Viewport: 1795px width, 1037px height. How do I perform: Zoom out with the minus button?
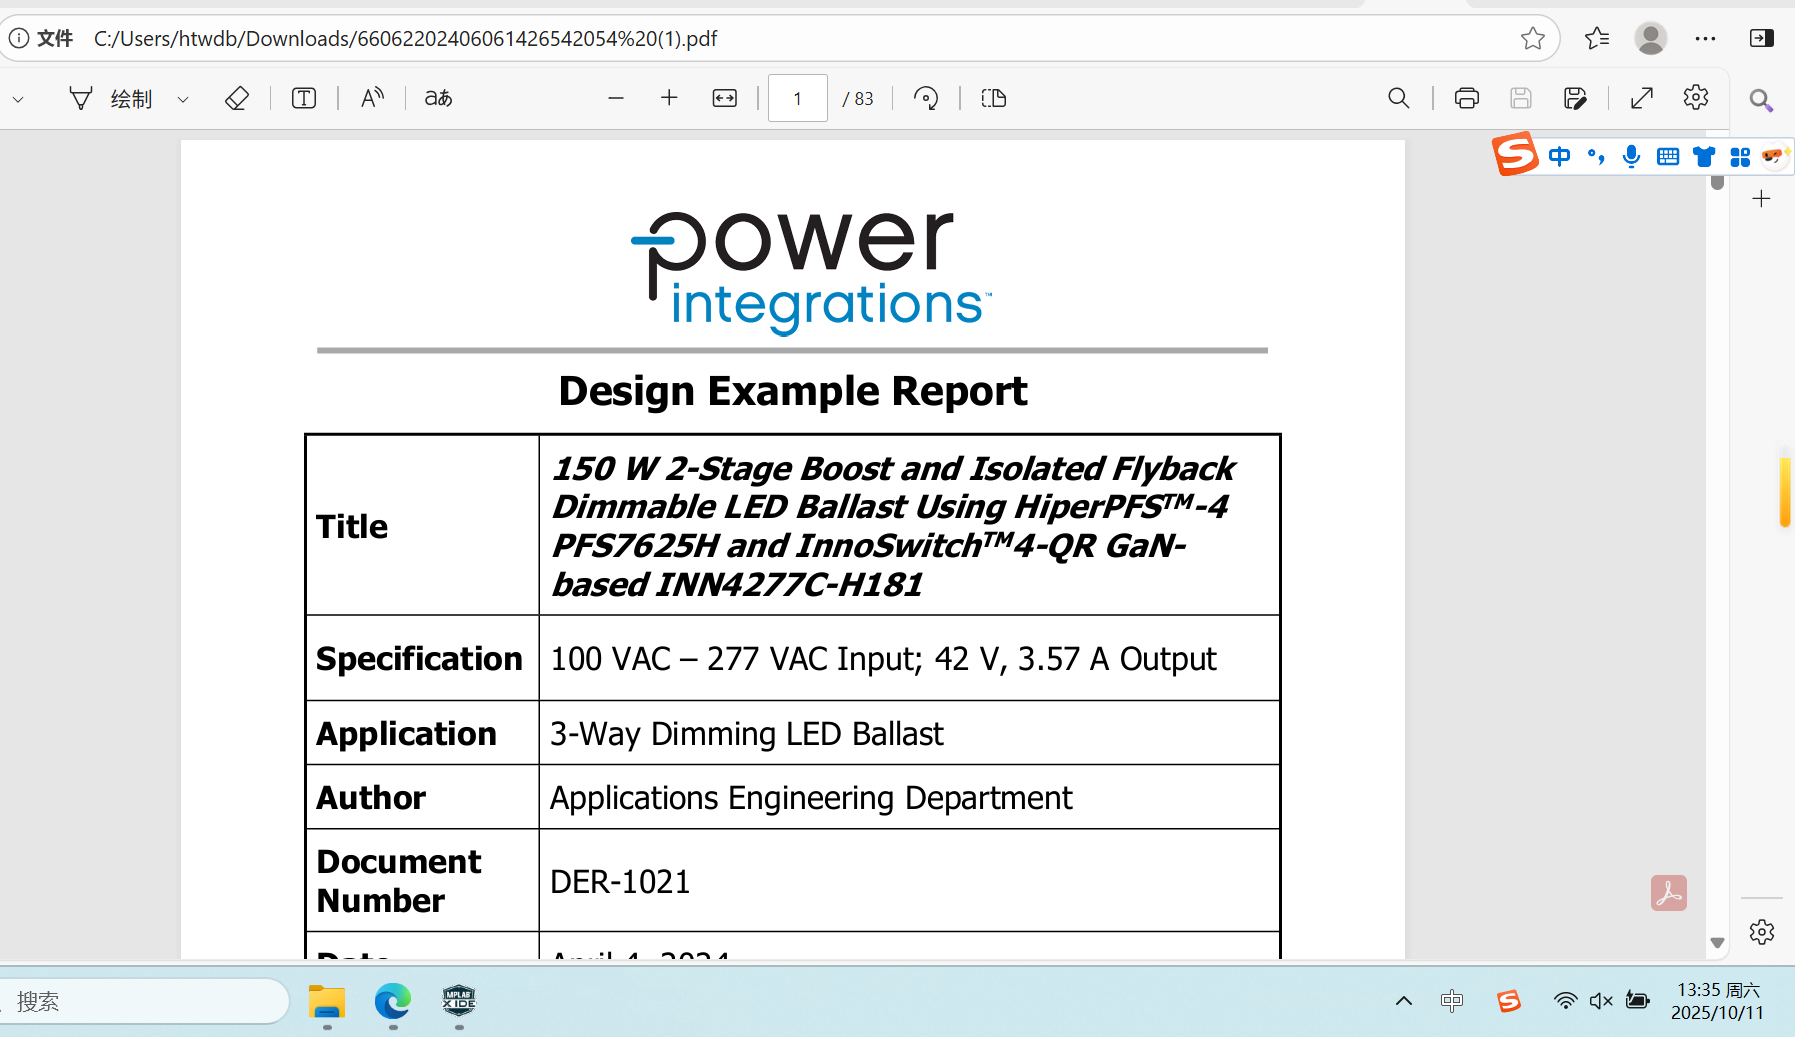616,98
